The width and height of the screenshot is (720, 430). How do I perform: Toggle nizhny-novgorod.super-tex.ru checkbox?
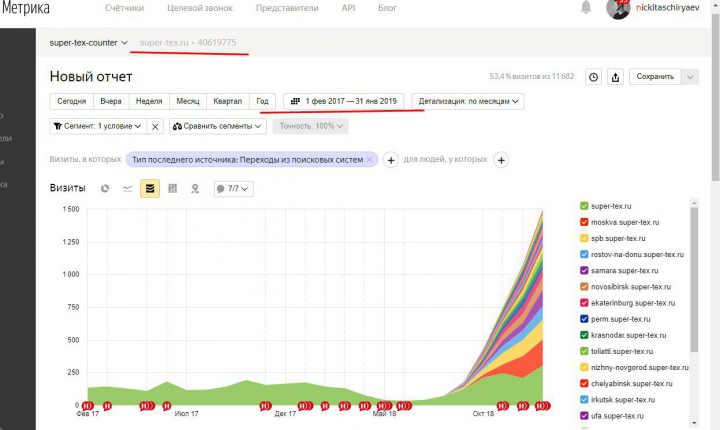pyautogui.click(x=584, y=367)
